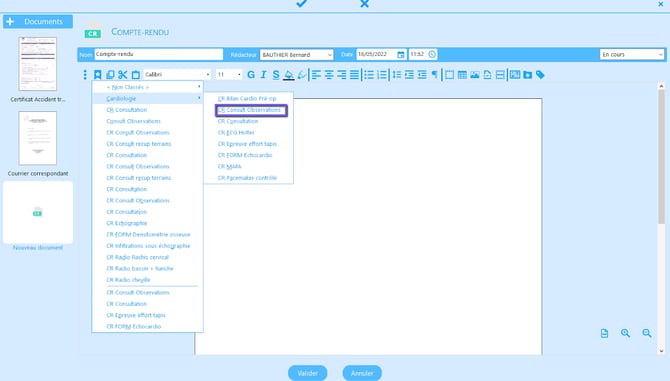
Task: Expand the Non Classés submenu
Action: (147, 87)
